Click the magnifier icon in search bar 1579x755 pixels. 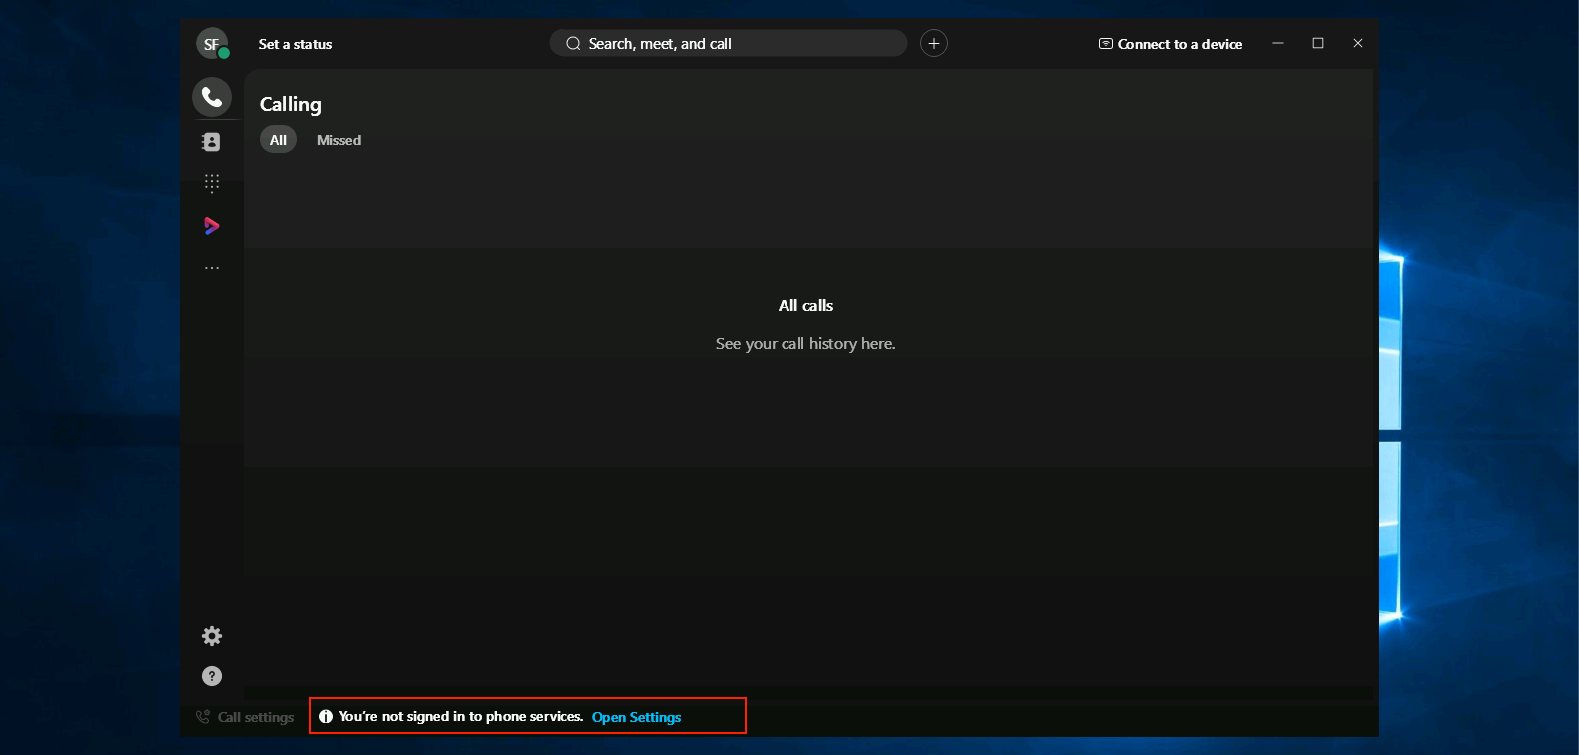(x=573, y=44)
